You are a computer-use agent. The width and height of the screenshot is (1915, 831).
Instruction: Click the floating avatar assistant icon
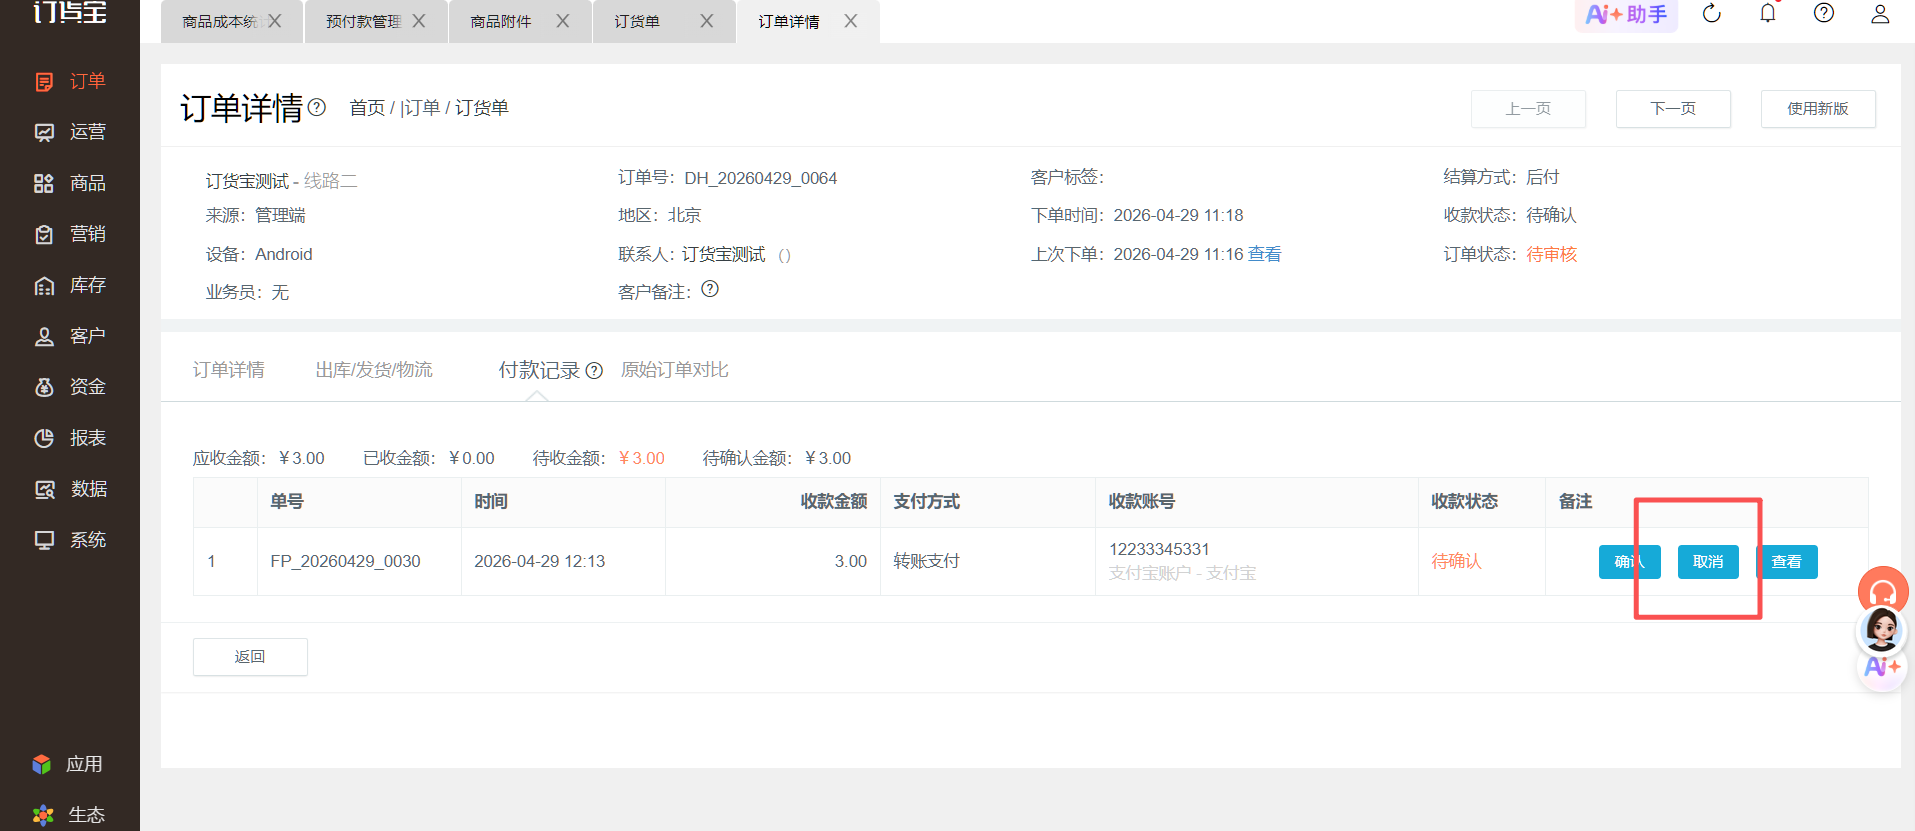click(x=1882, y=629)
